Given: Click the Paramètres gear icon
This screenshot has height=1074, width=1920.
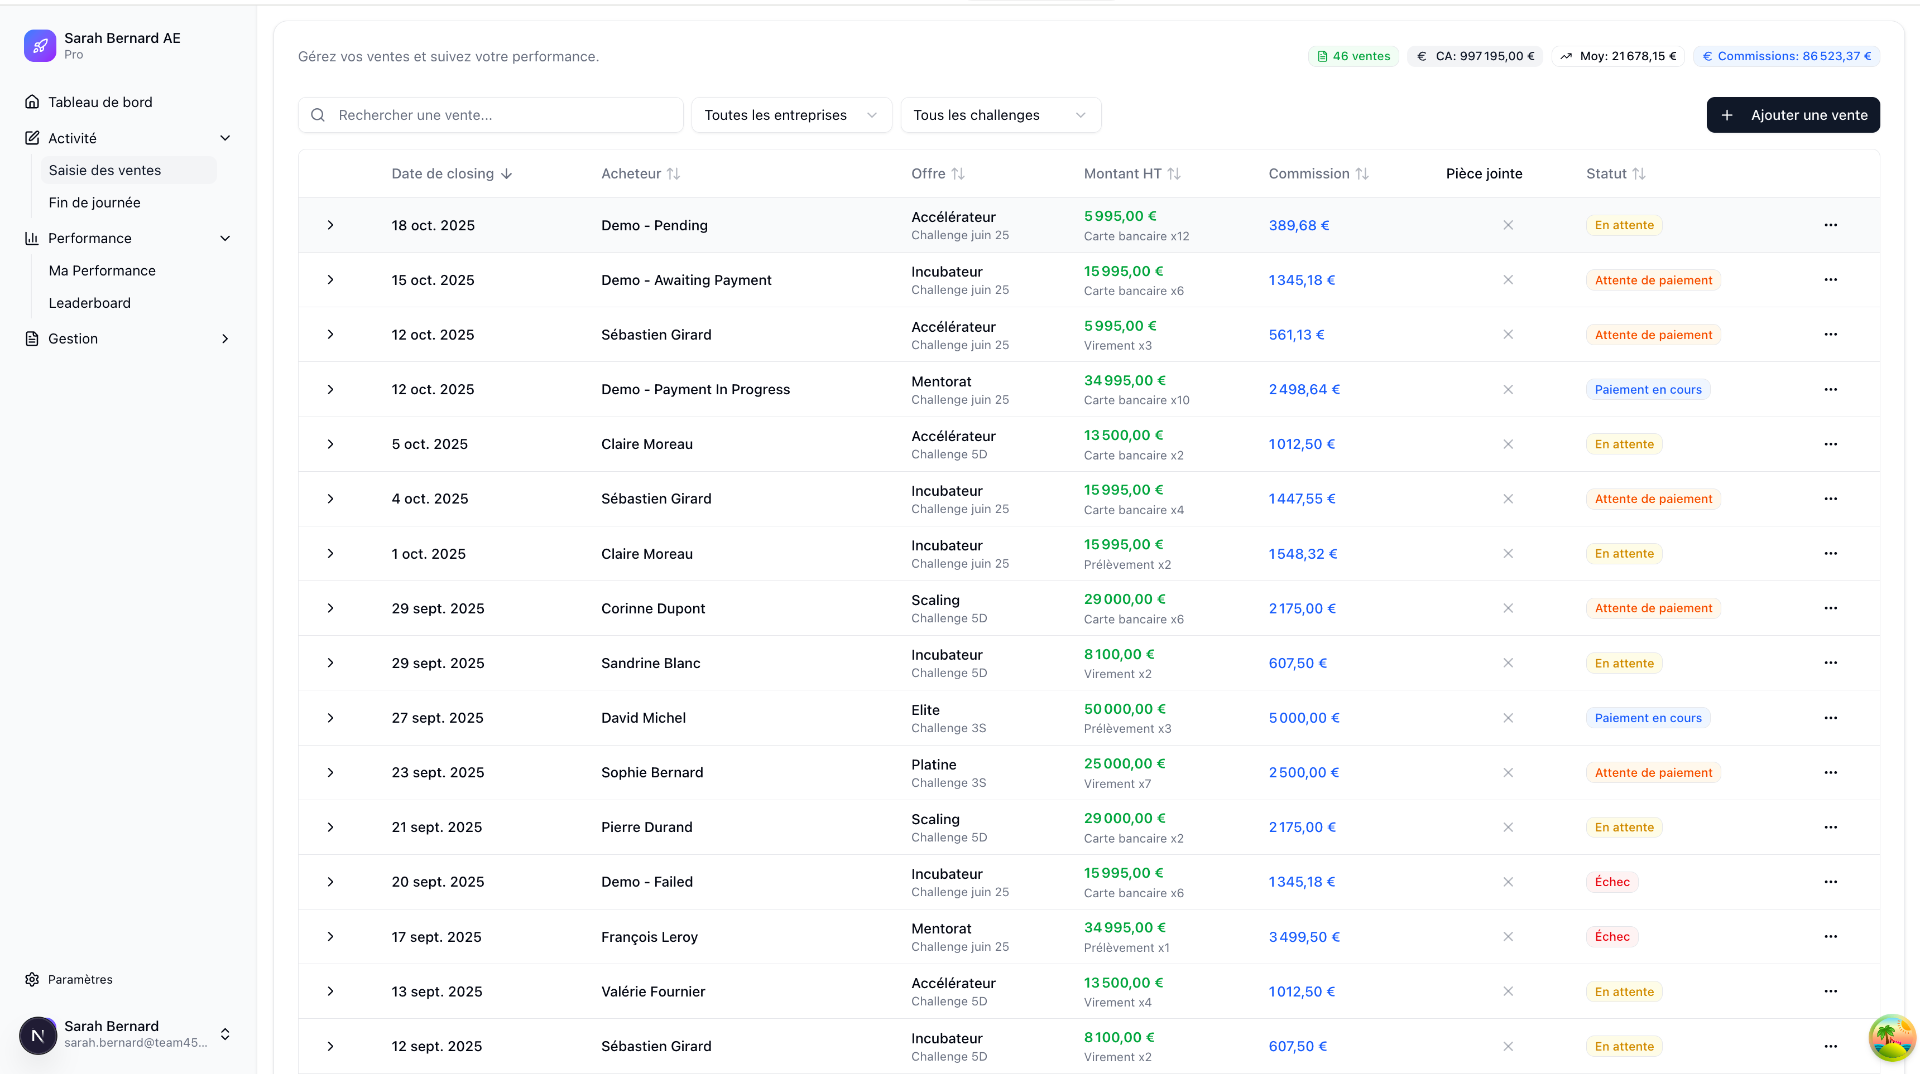Looking at the screenshot, I should click(32, 979).
